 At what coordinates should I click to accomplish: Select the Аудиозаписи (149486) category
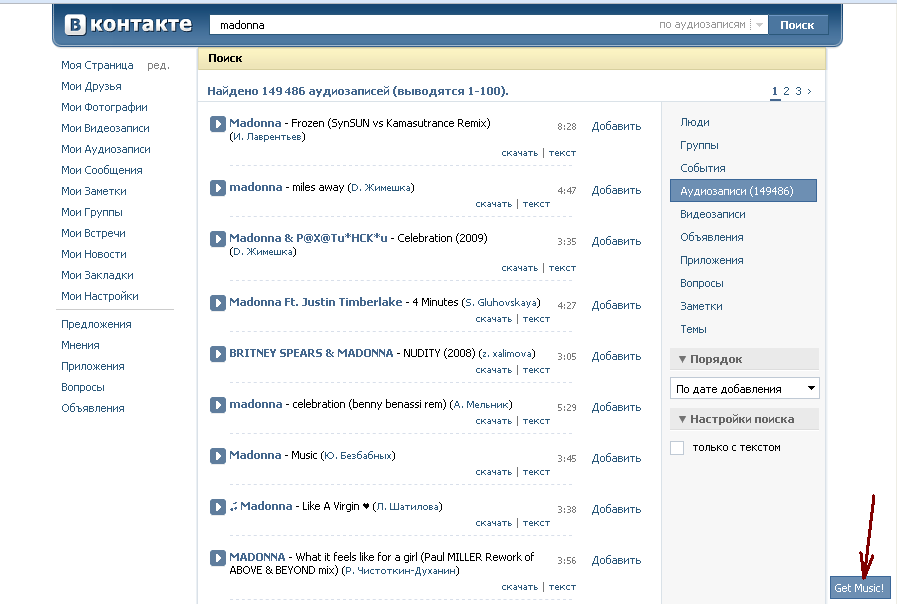click(743, 191)
